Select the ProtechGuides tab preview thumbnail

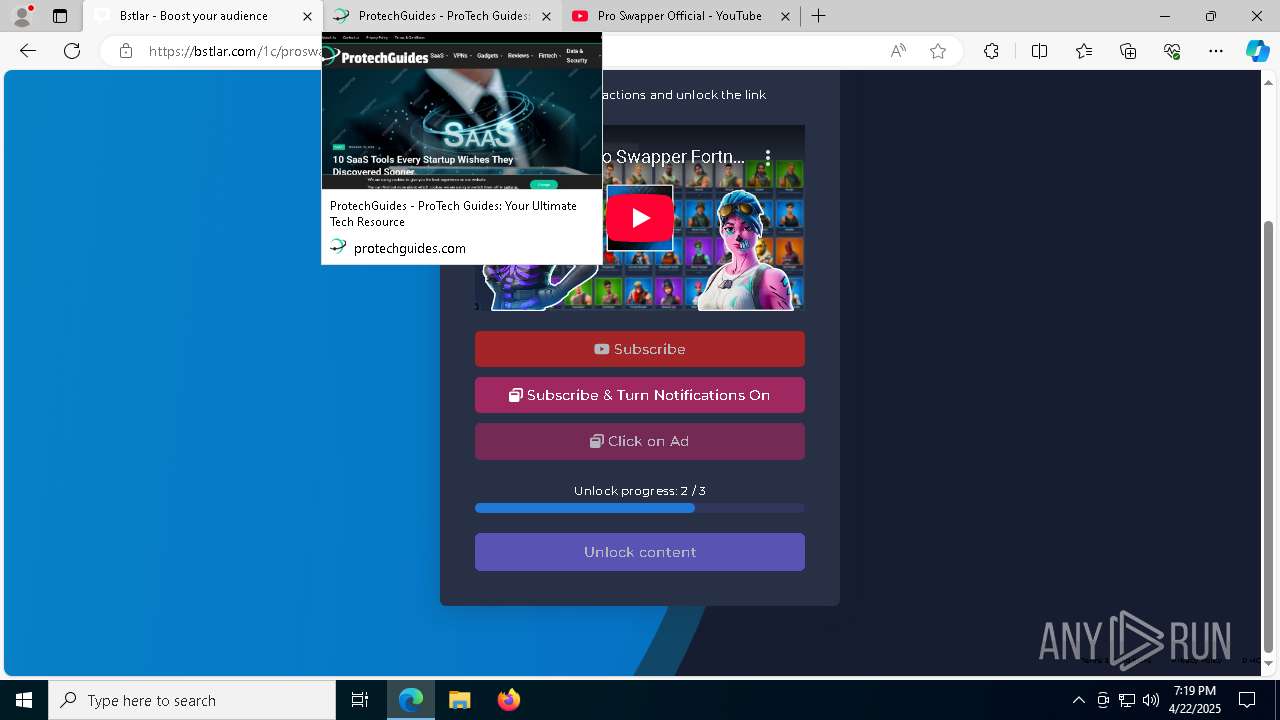pyautogui.click(x=462, y=111)
